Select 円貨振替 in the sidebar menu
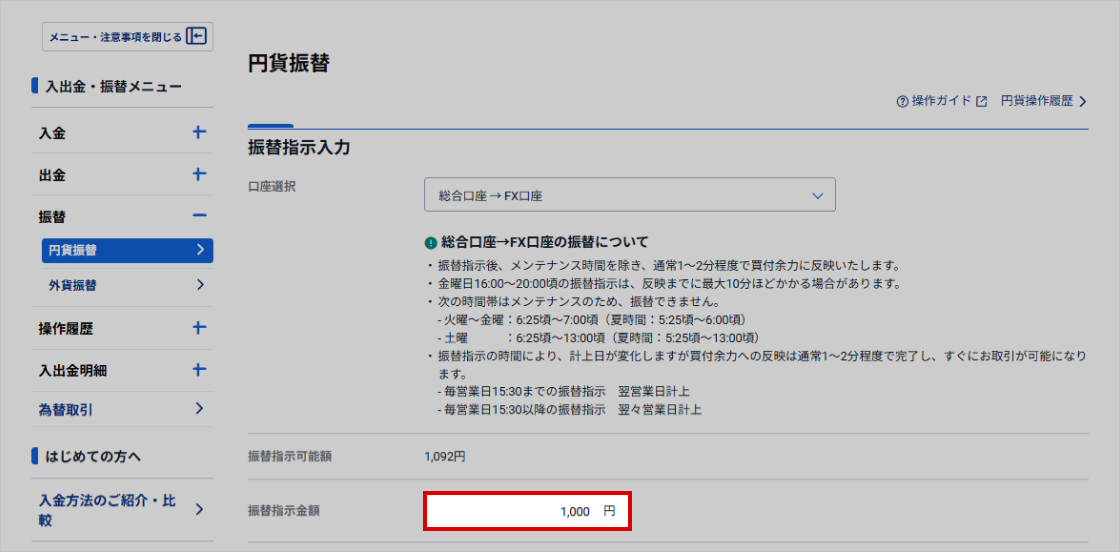The image size is (1120, 552). 127,250
